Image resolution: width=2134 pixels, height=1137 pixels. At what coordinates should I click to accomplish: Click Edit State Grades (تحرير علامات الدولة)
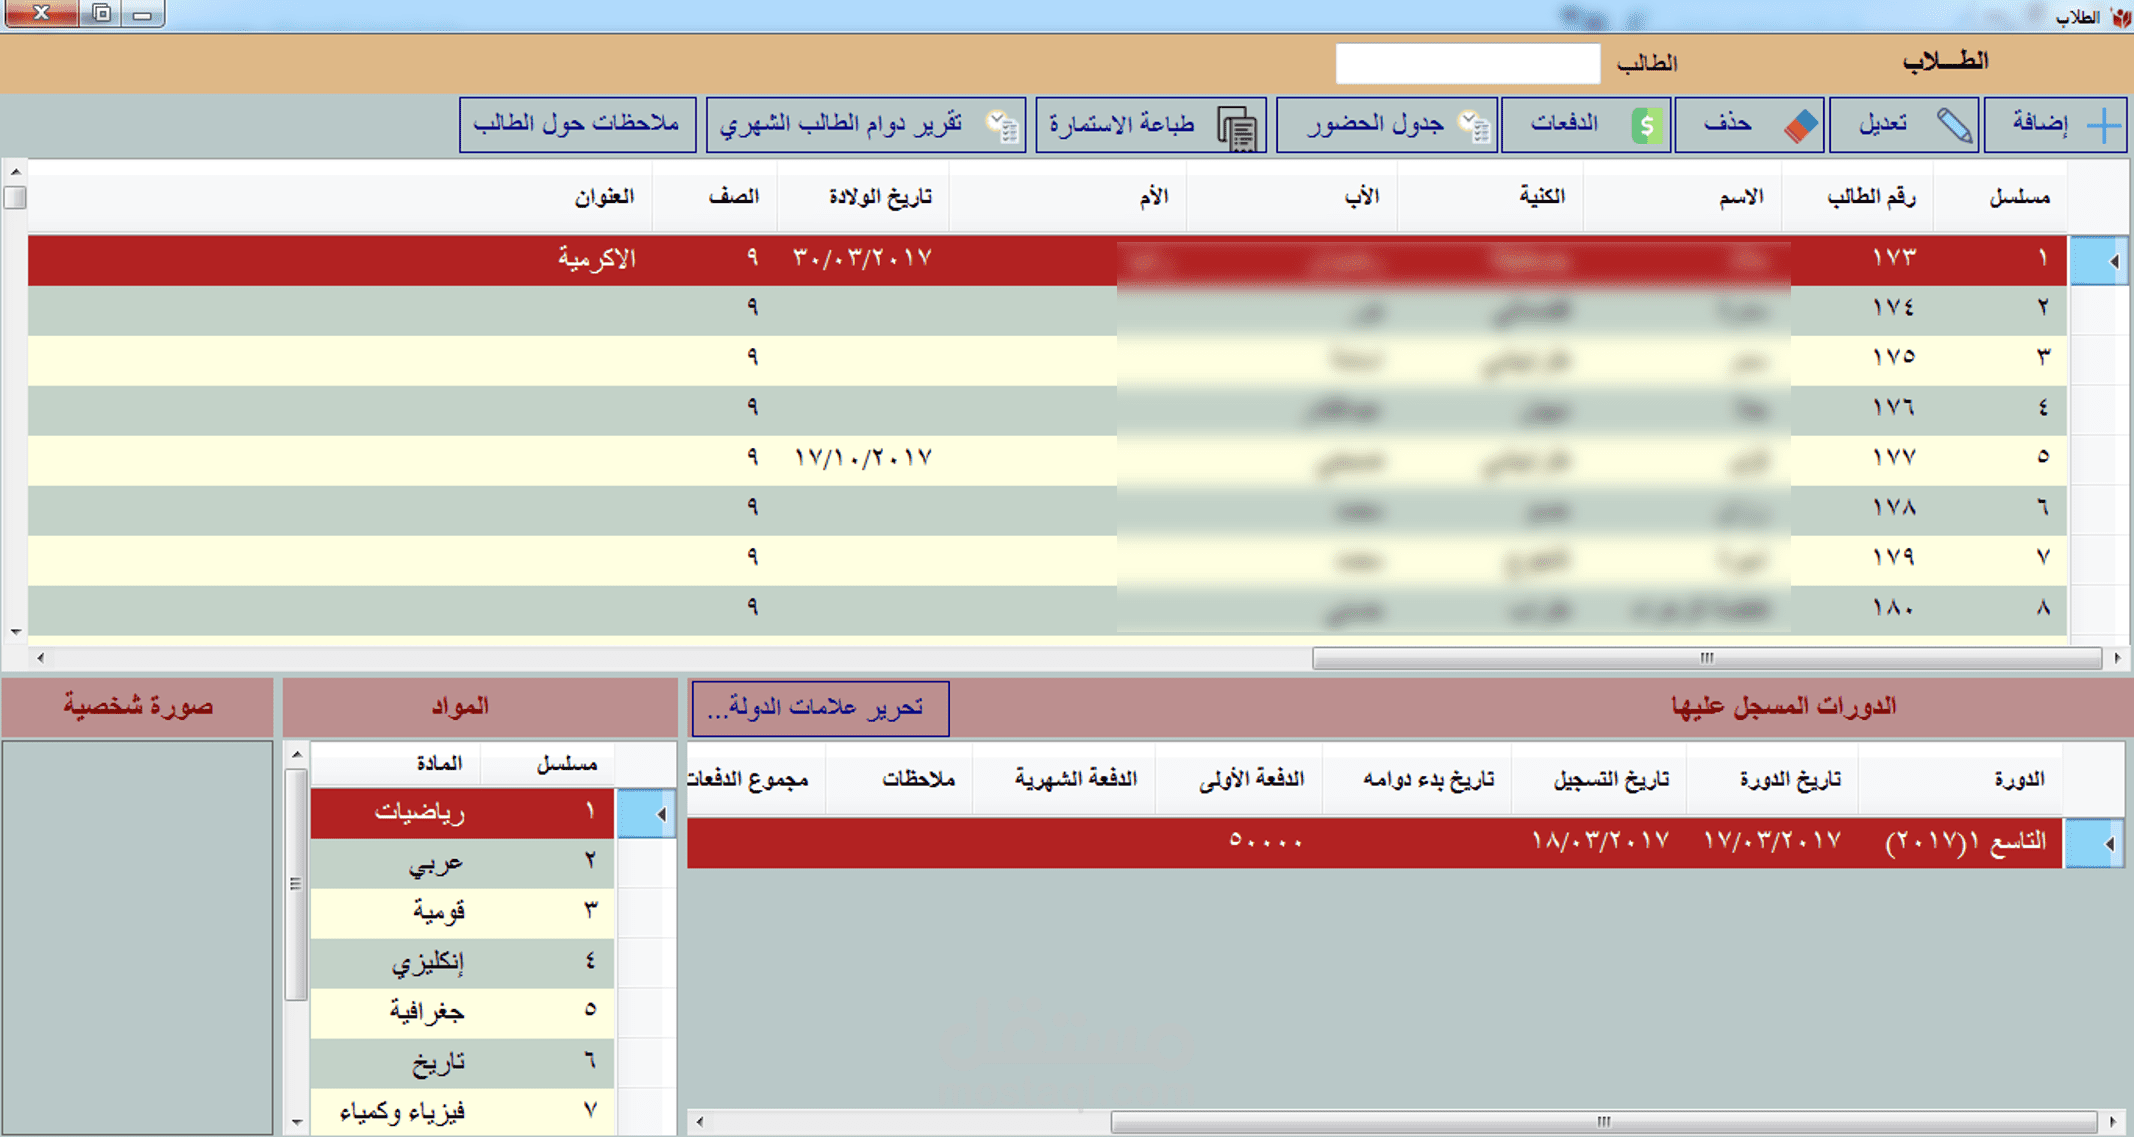click(x=820, y=708)
